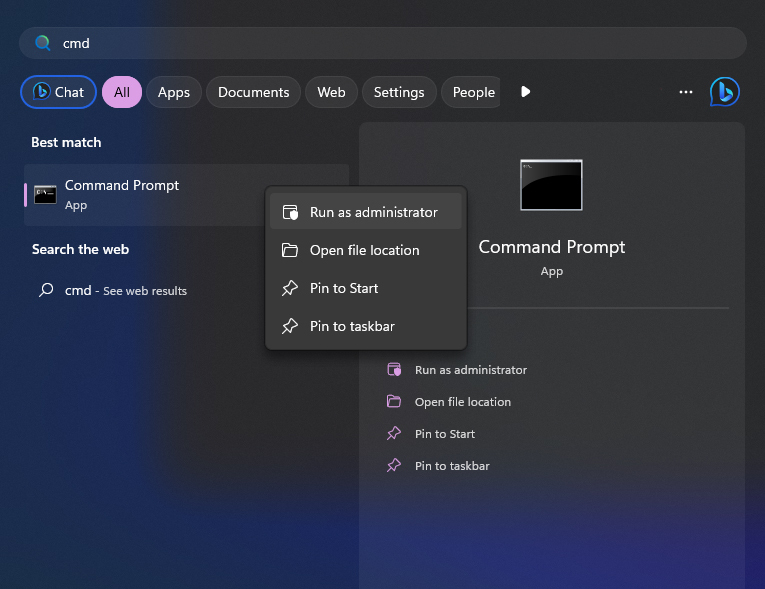Click the search magnifier icon beside cmd
Screen dimensions: 765x589
(43, 43)
